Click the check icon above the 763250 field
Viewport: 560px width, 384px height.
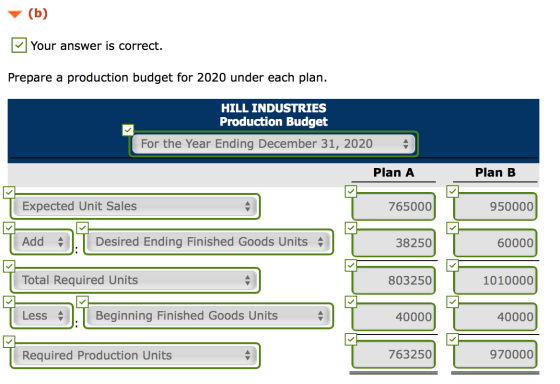351,339
